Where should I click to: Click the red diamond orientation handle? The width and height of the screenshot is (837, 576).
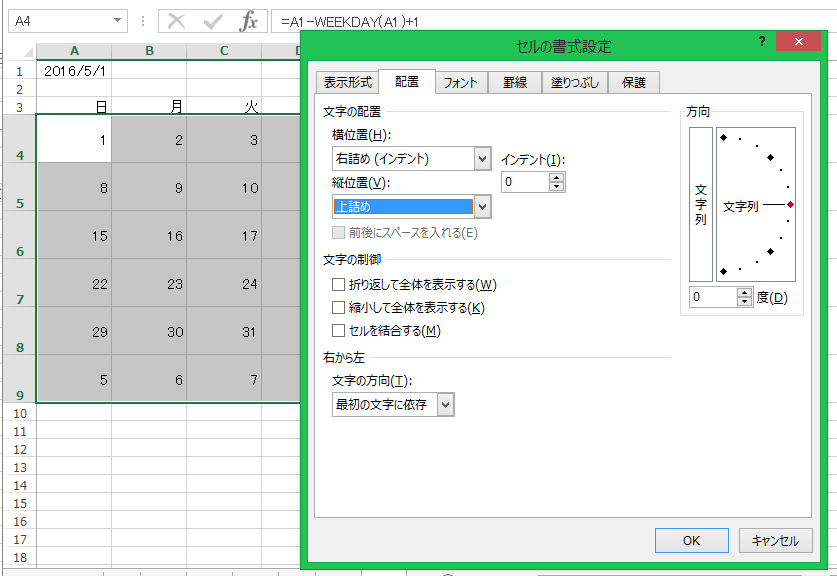[x=790, y=204]
